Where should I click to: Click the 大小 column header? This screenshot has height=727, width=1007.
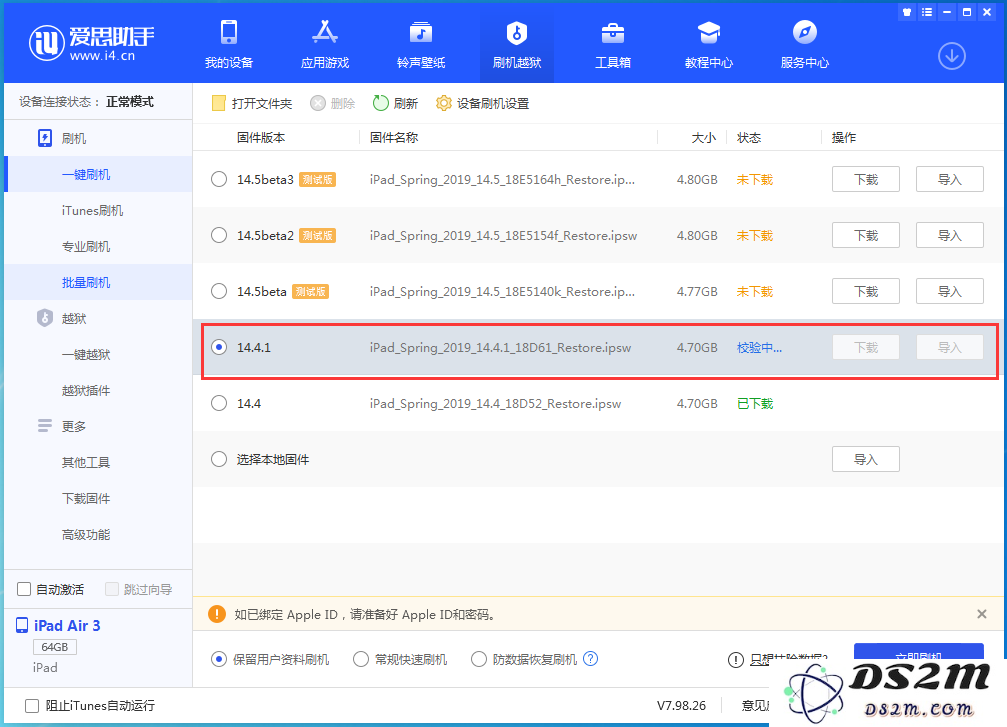point(703,137)
